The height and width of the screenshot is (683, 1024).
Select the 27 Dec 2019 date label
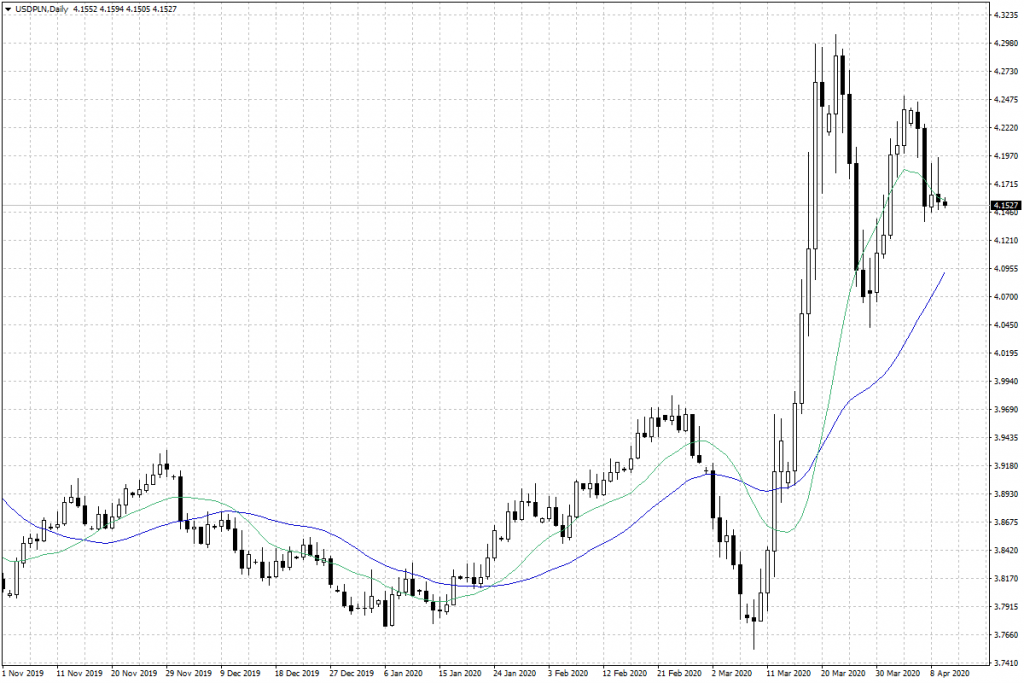tap(353, 673)
